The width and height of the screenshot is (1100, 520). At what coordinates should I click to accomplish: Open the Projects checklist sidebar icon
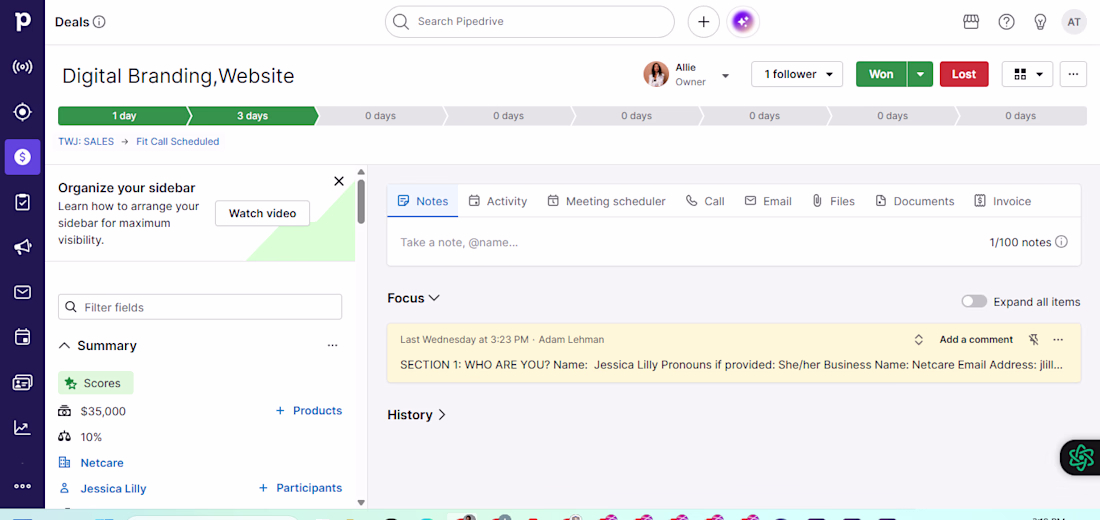22,202
